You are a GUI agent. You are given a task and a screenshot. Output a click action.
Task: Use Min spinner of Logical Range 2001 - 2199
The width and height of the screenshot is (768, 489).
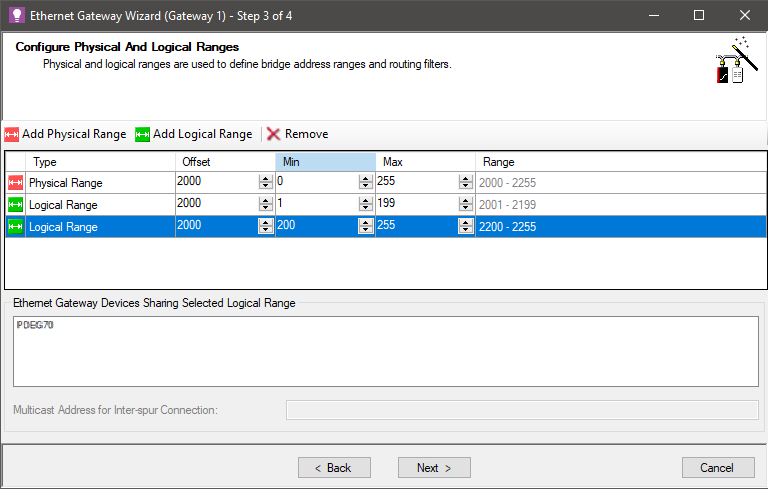366,204
